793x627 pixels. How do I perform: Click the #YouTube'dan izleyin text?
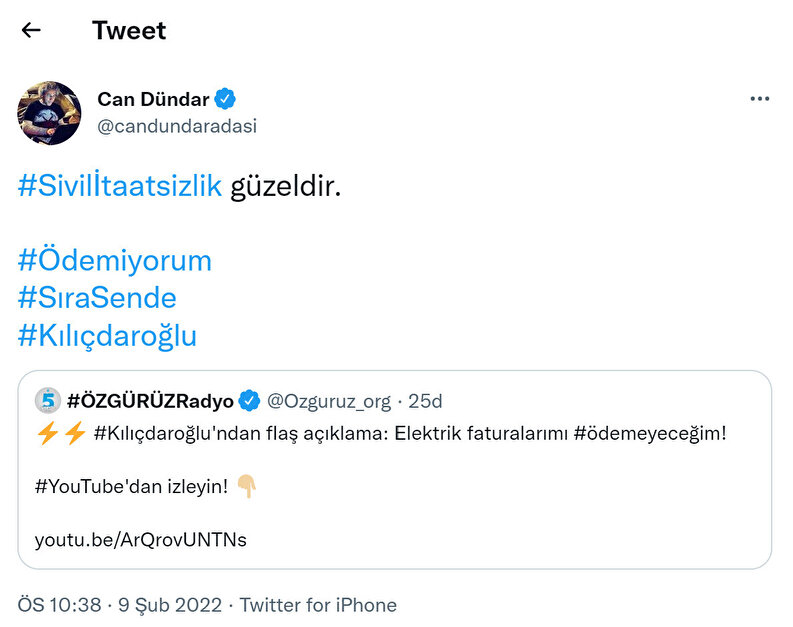(131, 487)
